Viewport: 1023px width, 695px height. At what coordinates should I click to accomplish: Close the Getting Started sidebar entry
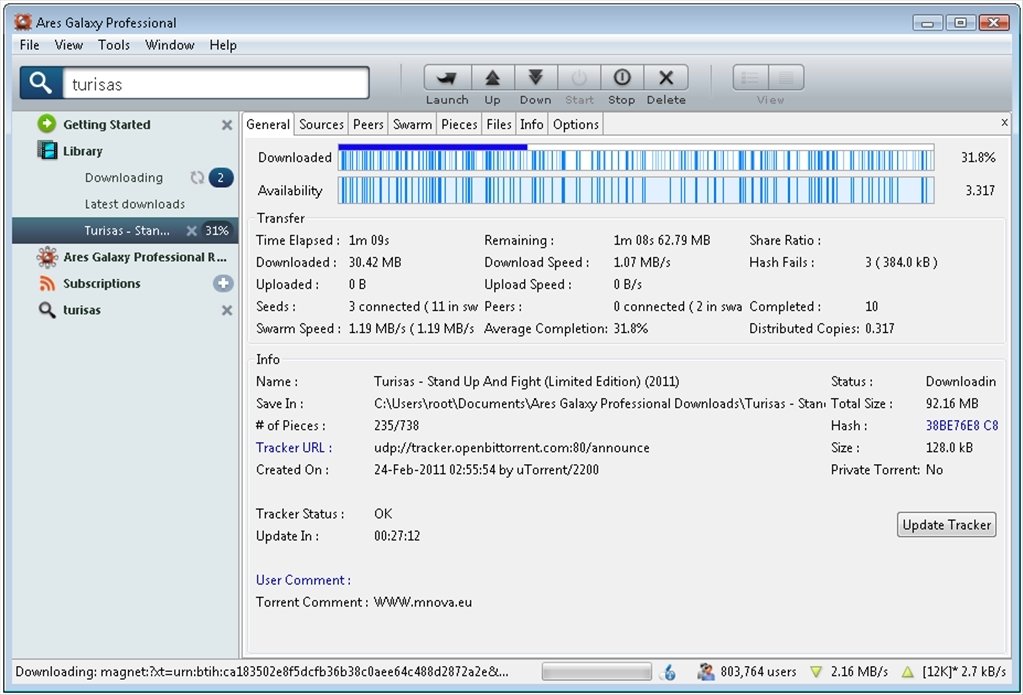point(226,125)
